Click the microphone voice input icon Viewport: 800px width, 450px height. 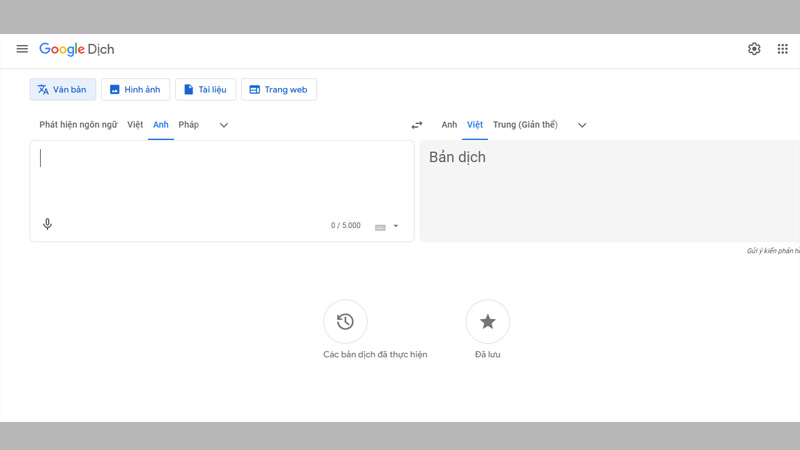coord(47,224)
